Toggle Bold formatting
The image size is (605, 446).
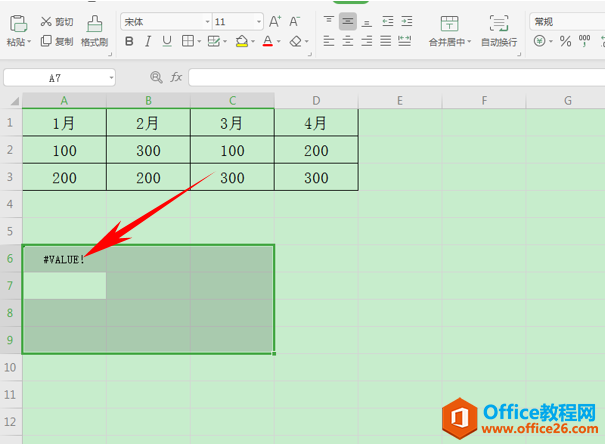pyautogui.click(x=129, y=41)
